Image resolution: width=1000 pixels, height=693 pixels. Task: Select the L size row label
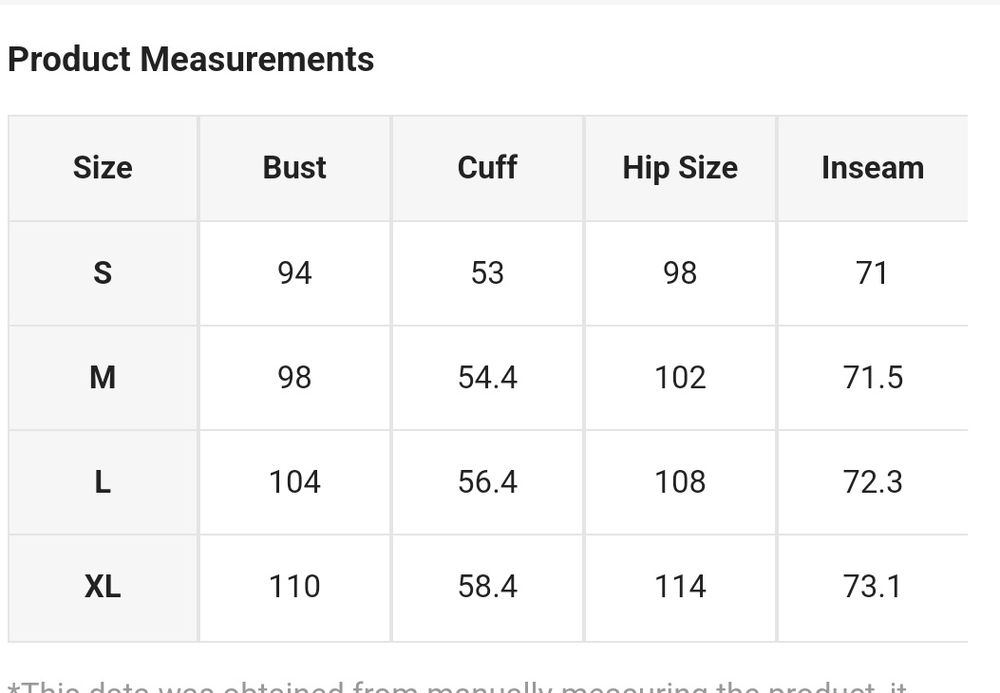pyautogui.click(x=102, y=482)
